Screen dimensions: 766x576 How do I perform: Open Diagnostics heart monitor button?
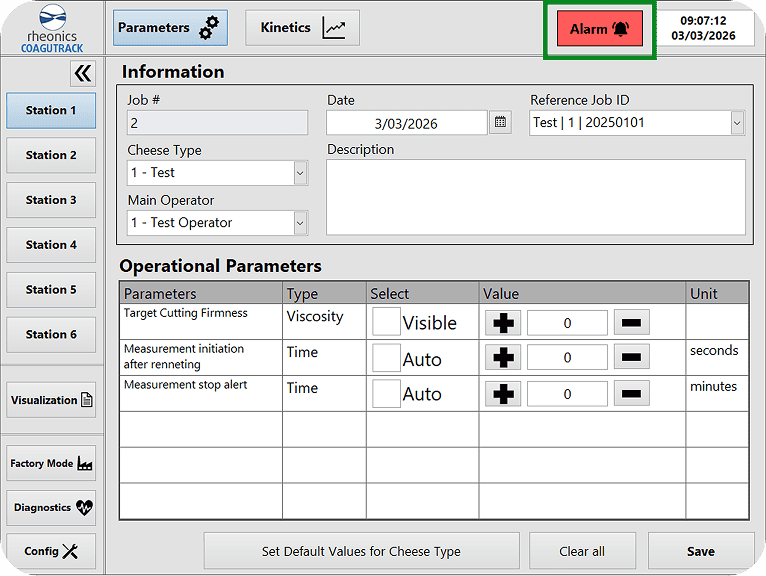point(52,508)
